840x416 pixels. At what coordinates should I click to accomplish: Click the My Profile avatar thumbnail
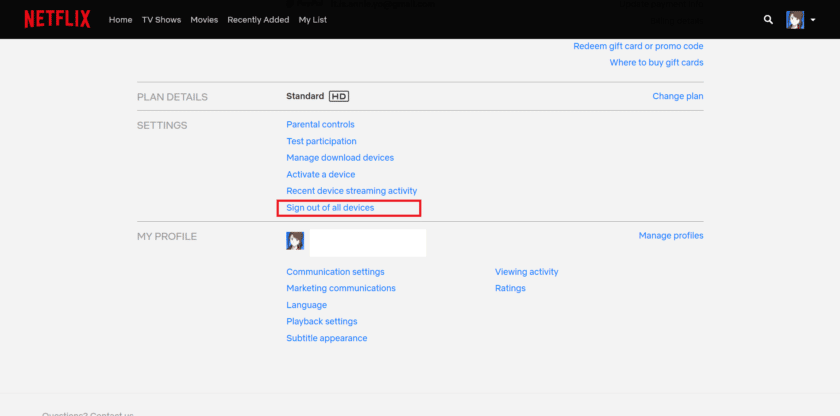tap(295, 241)
